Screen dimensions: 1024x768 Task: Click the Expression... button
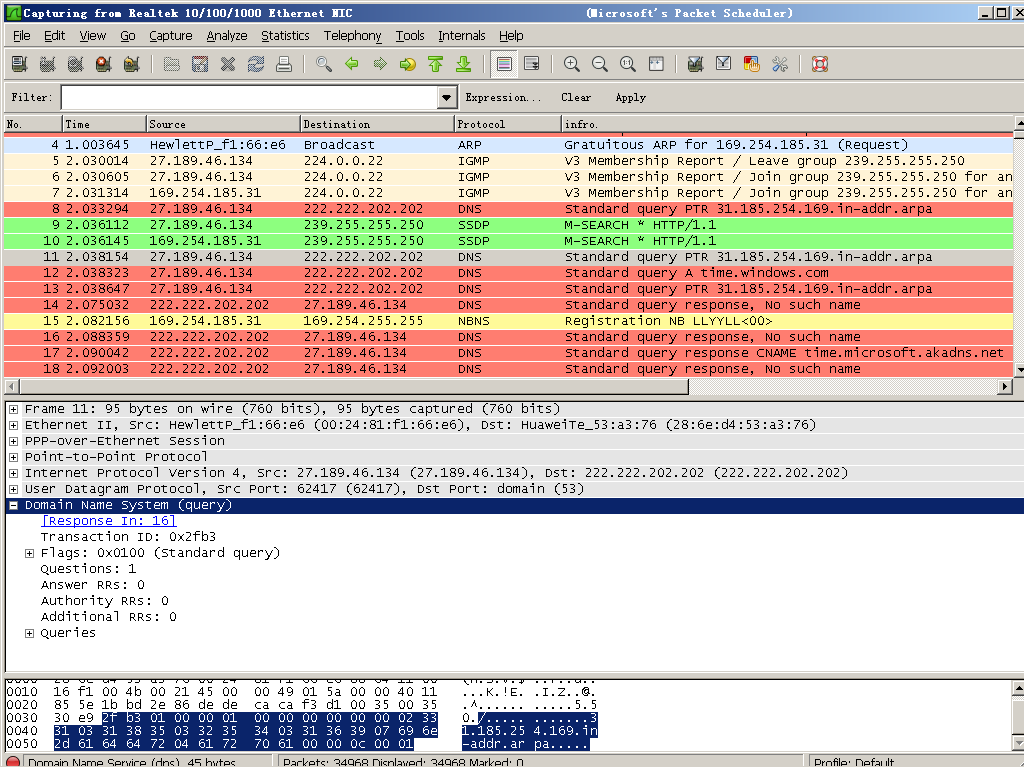click(x=503, y=98)
